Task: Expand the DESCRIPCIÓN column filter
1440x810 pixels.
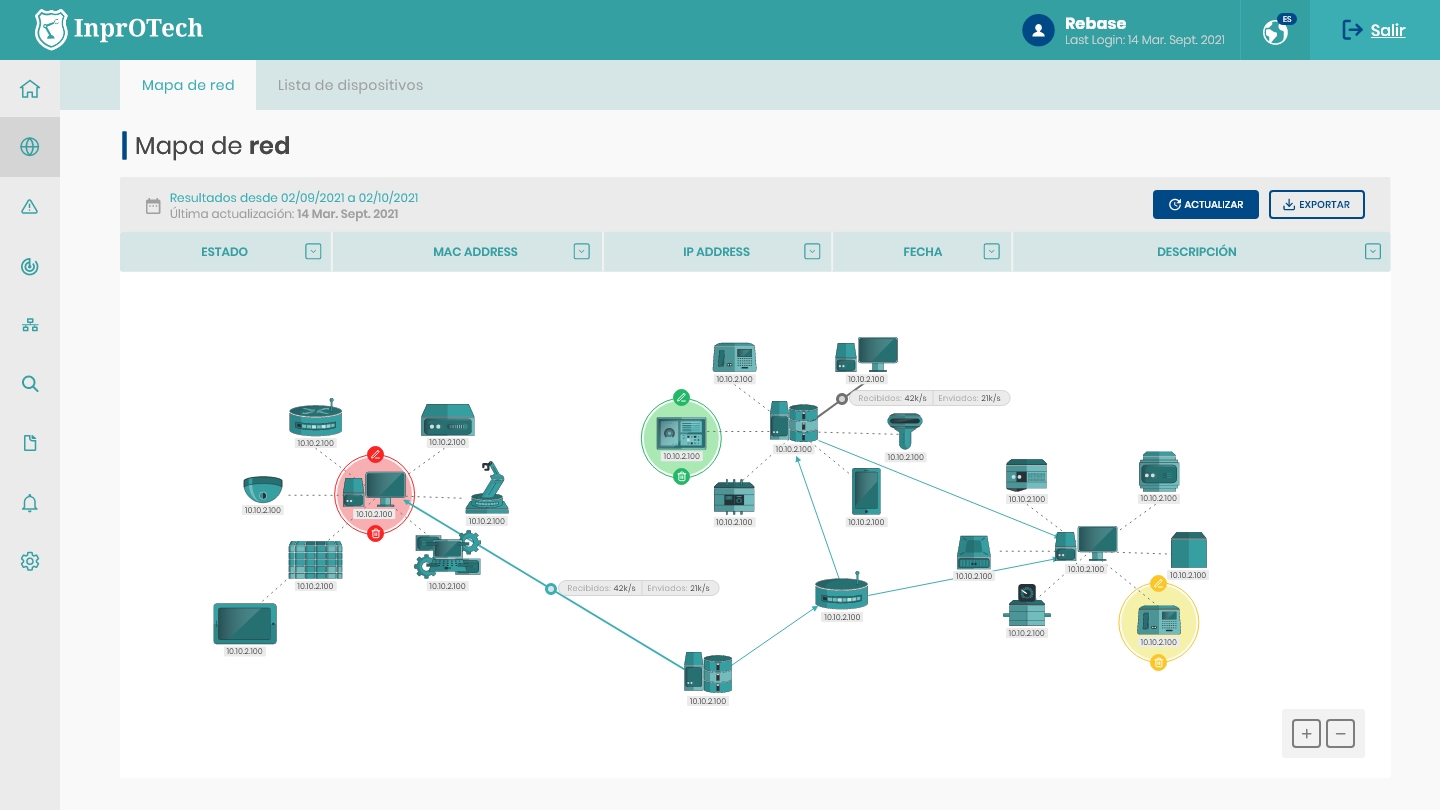Action: (x=1373, y=252)
